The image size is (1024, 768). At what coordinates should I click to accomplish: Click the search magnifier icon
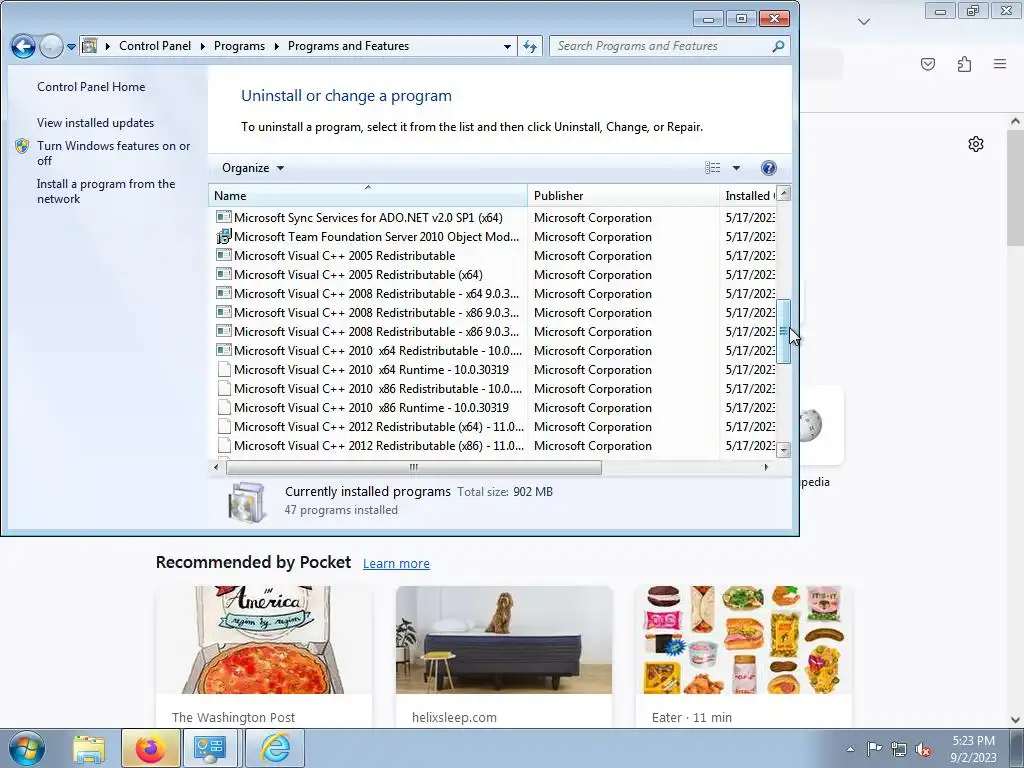(x=778, y=46)
